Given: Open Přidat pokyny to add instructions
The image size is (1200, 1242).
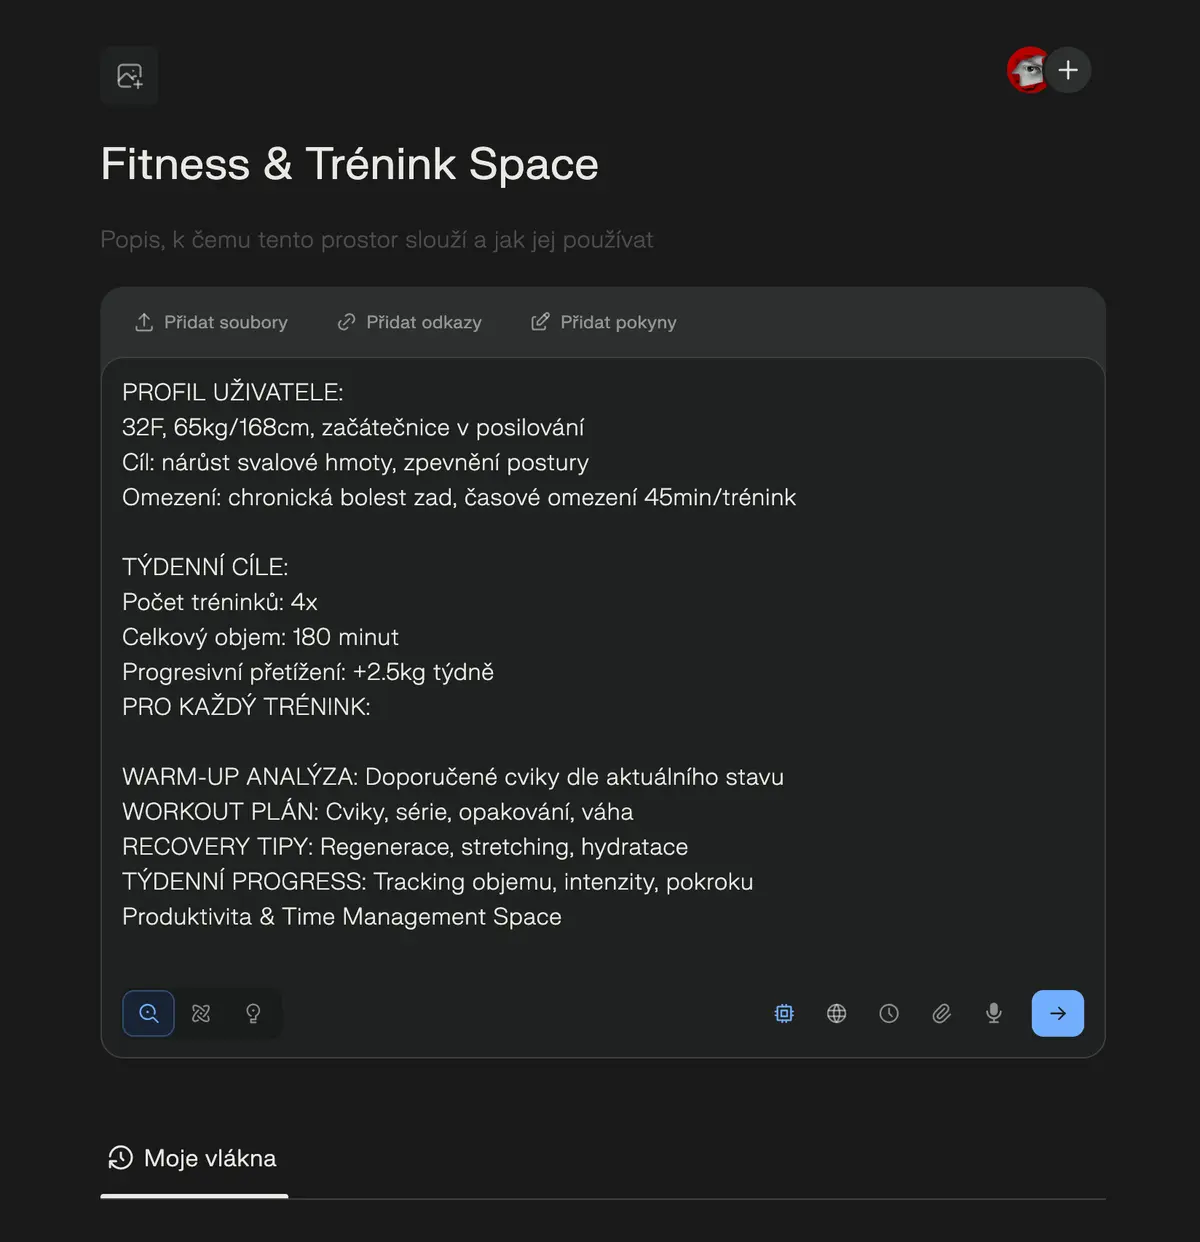Looking at the screenshot, I should pos(604,322).
